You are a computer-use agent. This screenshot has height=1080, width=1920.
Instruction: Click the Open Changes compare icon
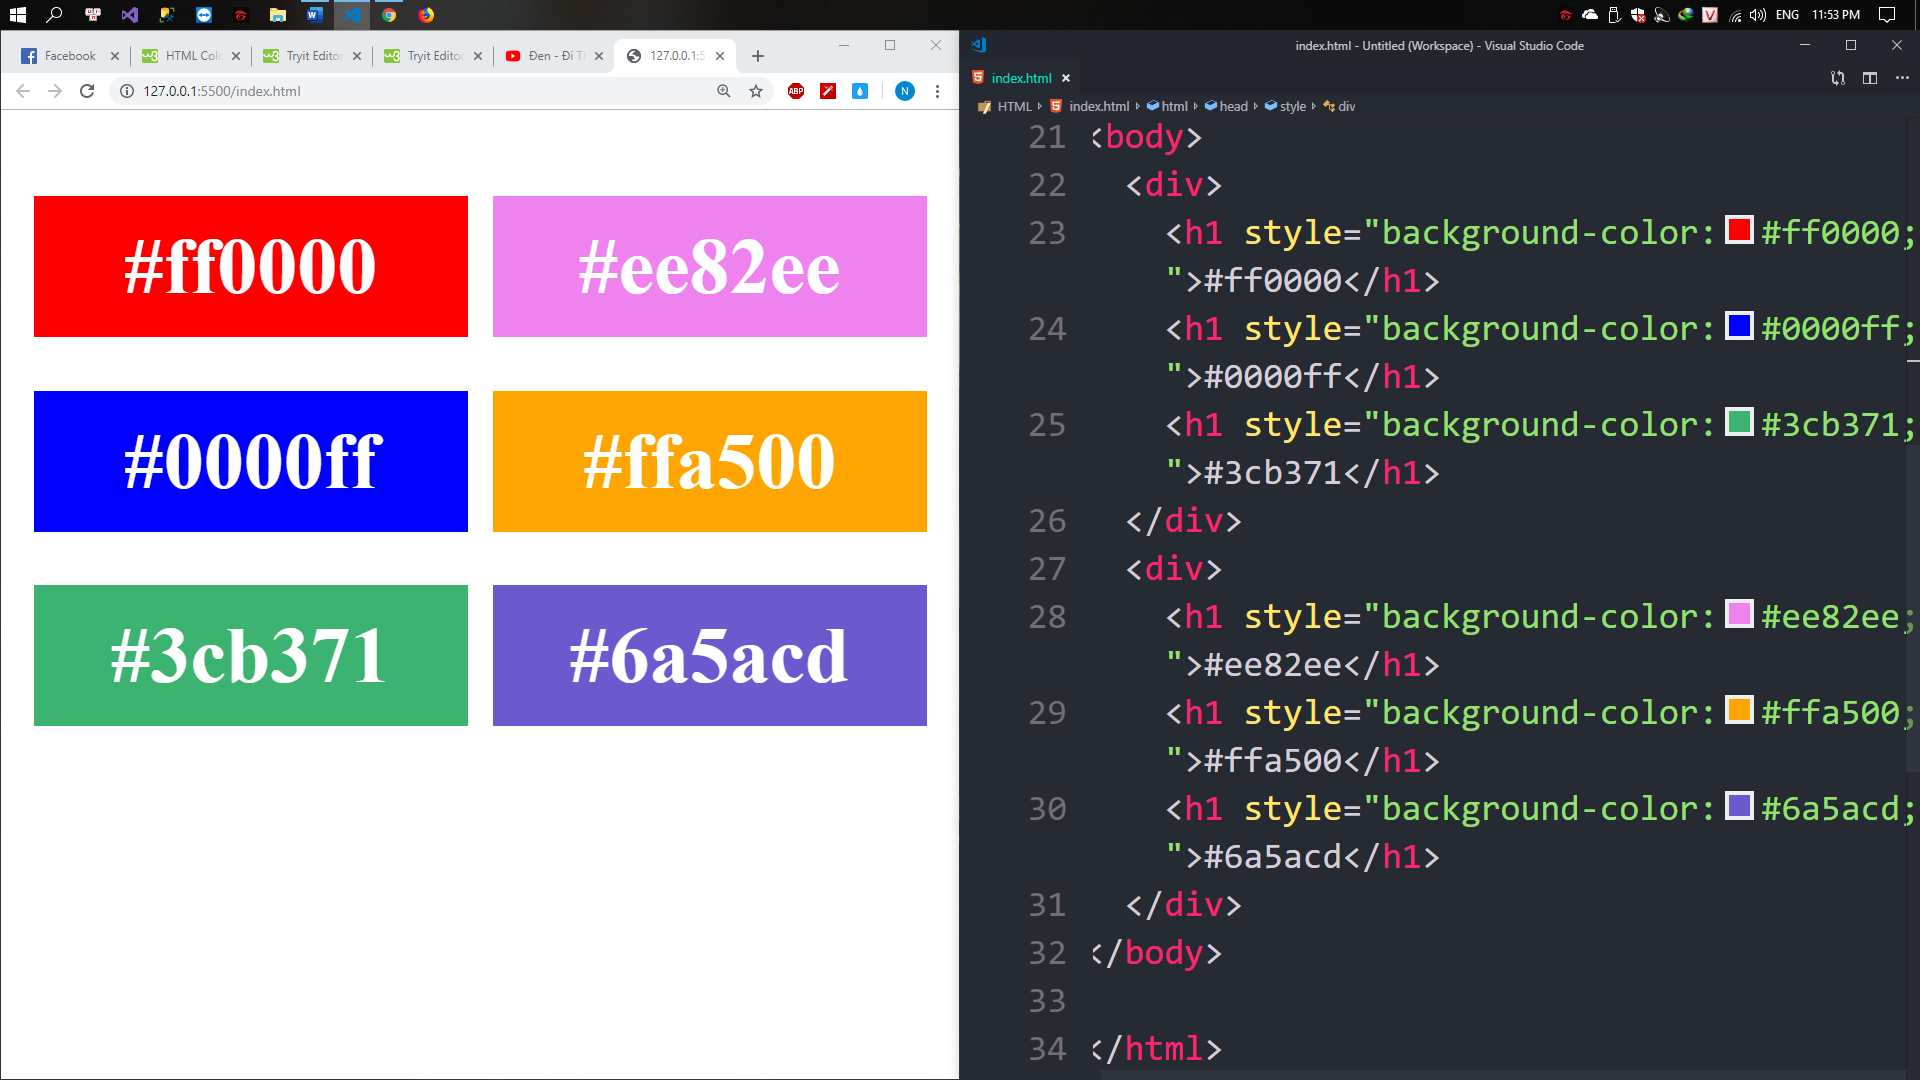[x=1837, y=78]
